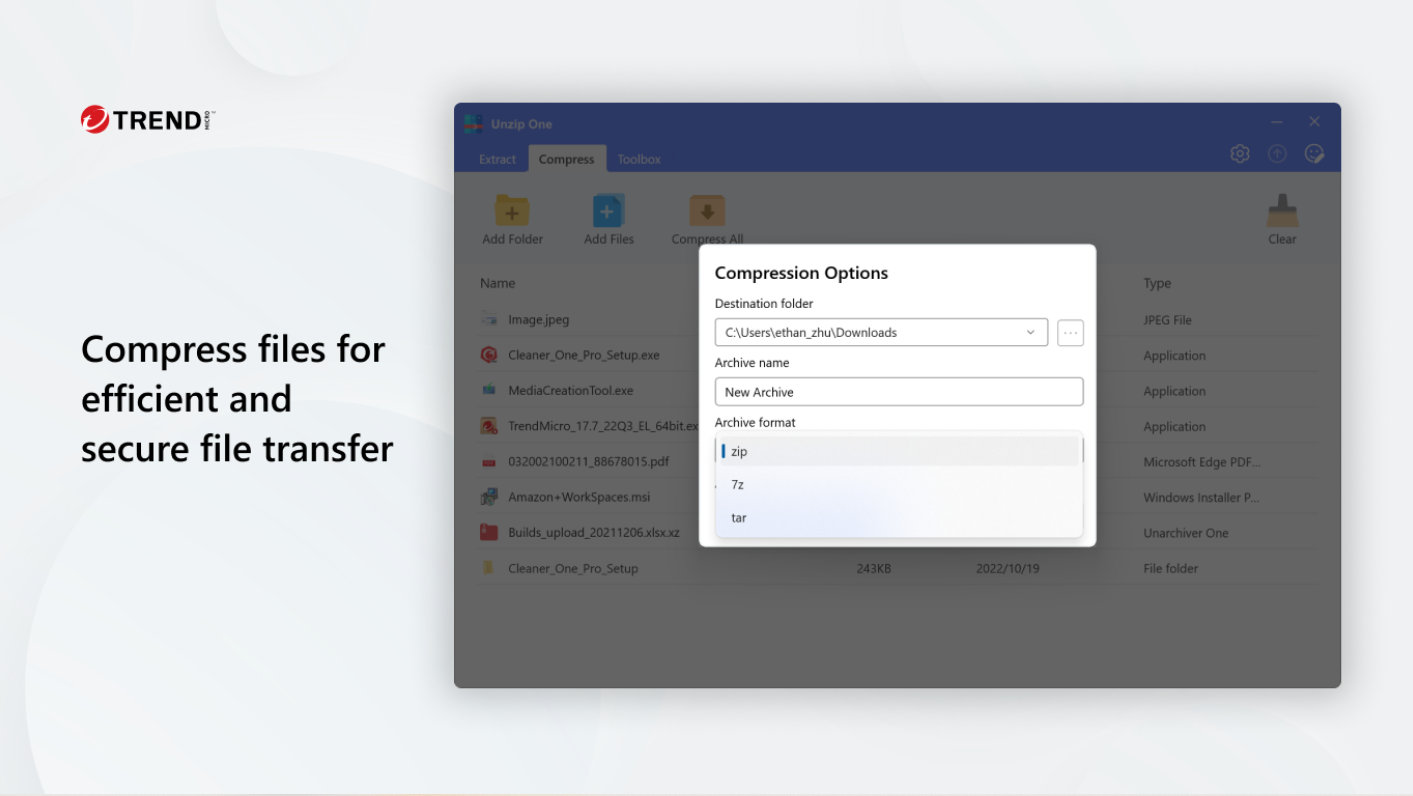Image resolution: width=1413 pixels, height=796 pixels.
Task: Click the browse ellipsis button
Action: [1070, 333]
